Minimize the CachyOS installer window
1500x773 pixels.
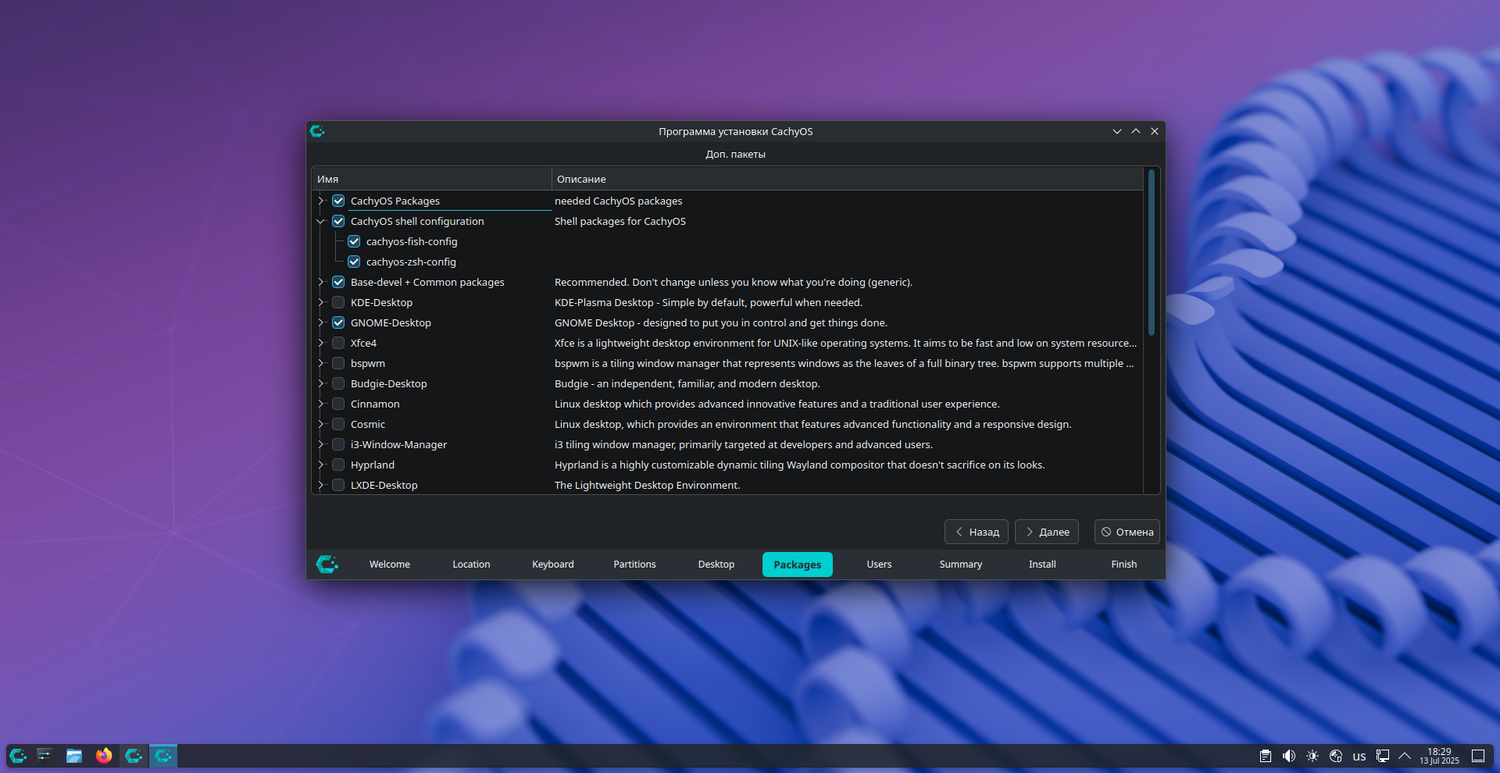click(x=1117, y=131)
